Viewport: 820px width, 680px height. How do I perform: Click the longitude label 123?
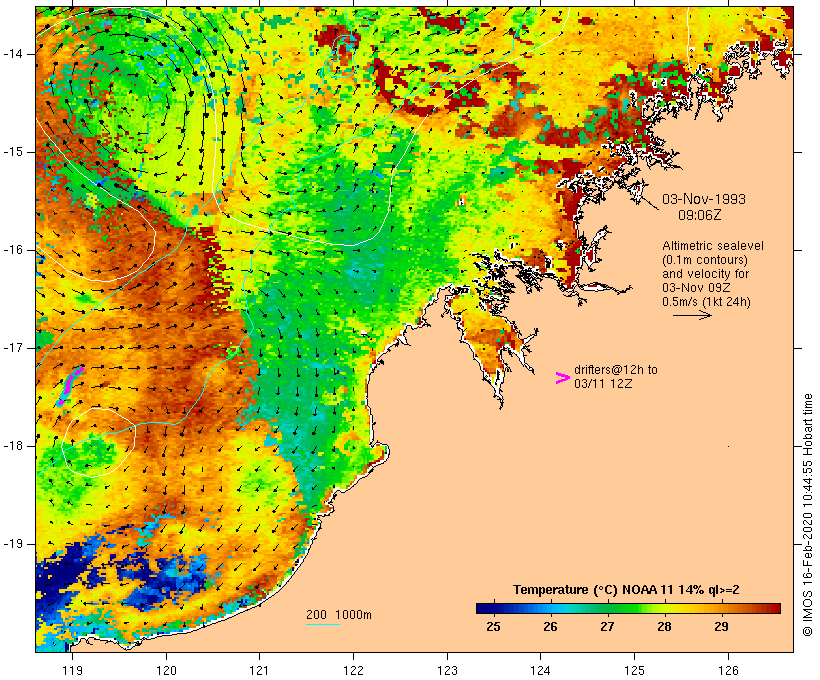447,670
